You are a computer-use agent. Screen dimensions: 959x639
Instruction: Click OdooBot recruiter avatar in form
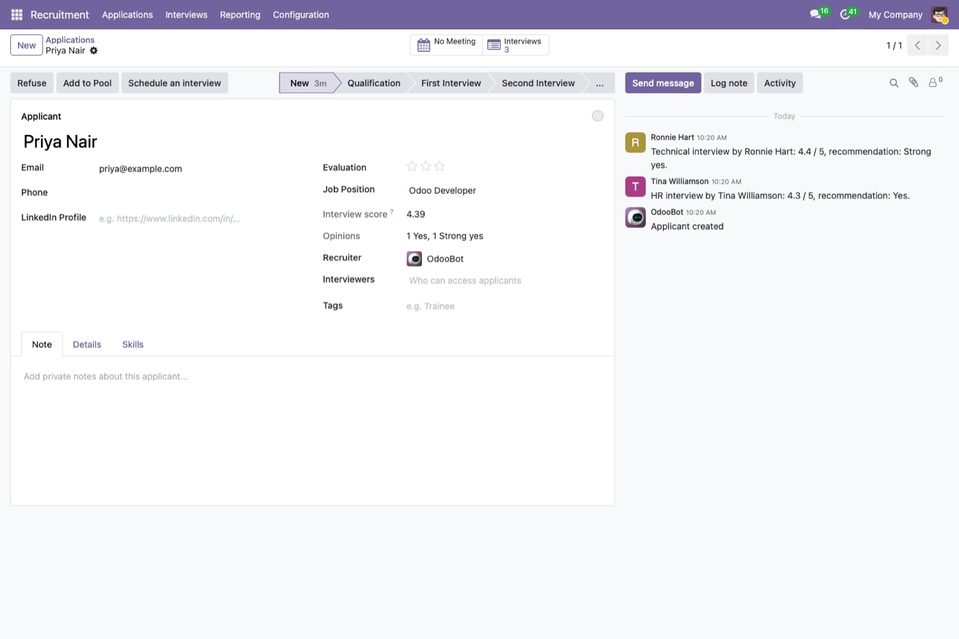pos(414,259)
